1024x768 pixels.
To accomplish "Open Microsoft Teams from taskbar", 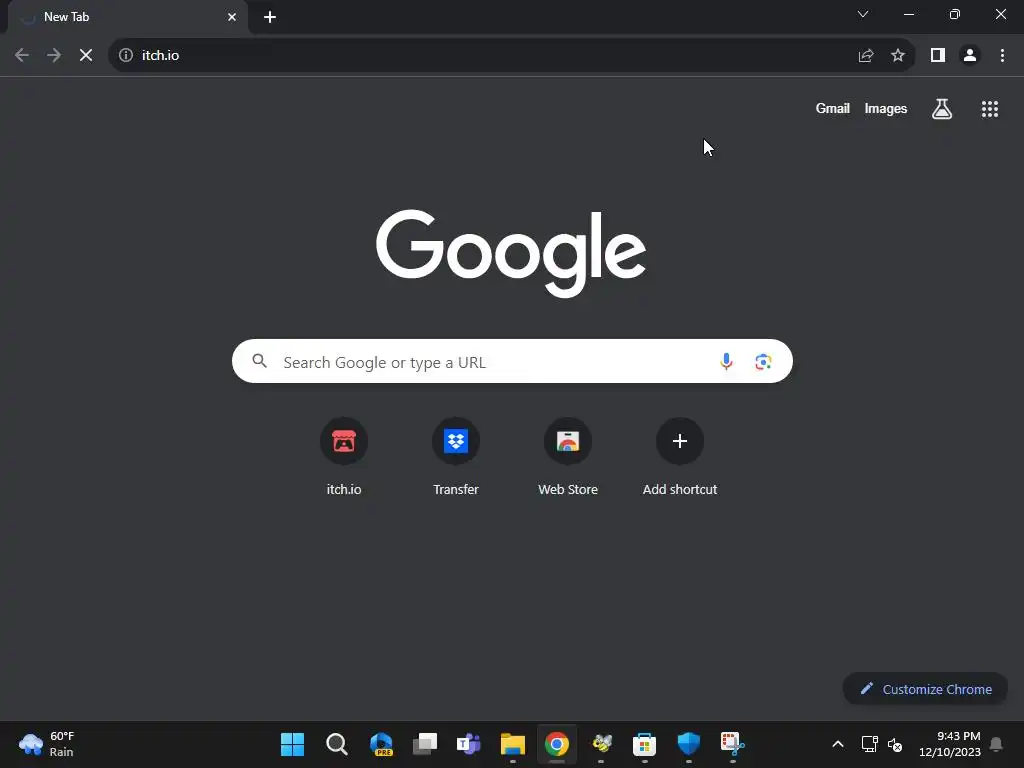I will tap(468, 744).
